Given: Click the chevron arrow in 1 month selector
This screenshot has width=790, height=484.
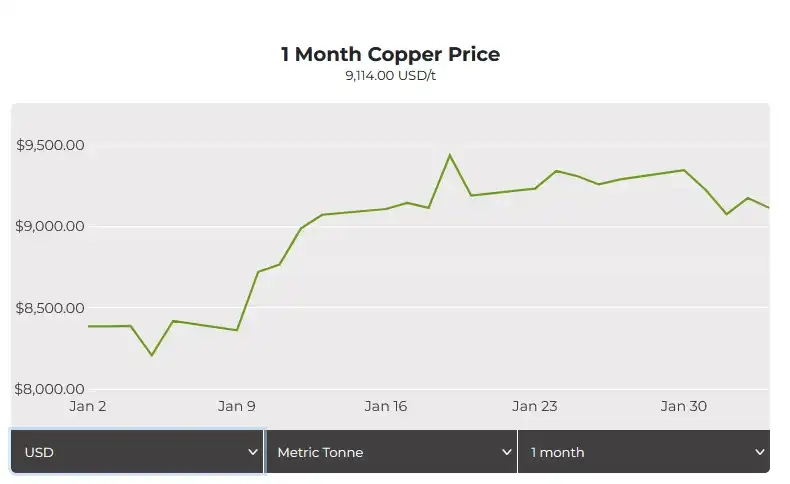Looking at the screenshot, I should click(x=760, y=452).
